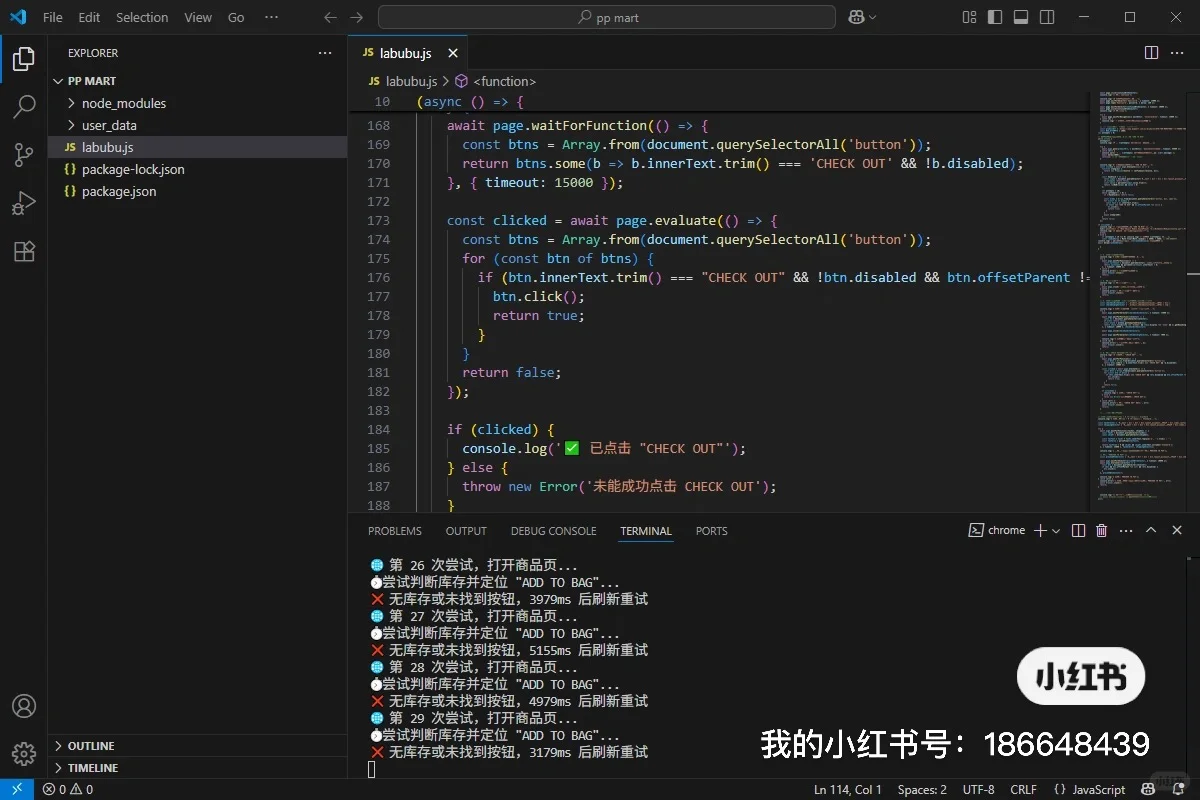Switch to the OUTPUT panel tab
Image resolution: width=1200 pixels, height=800 pixels.
click(x=466, y=531)
